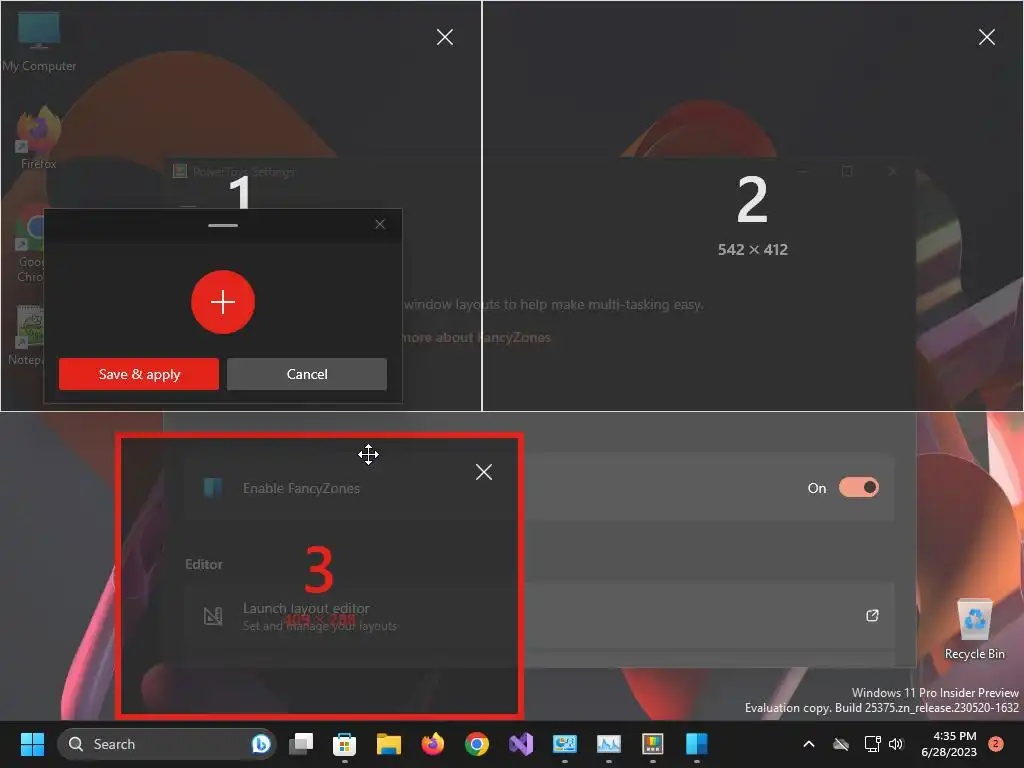Viewport: 1024px width, 768px height.
Task: Open the network tray icon
Action: point(872,744)
